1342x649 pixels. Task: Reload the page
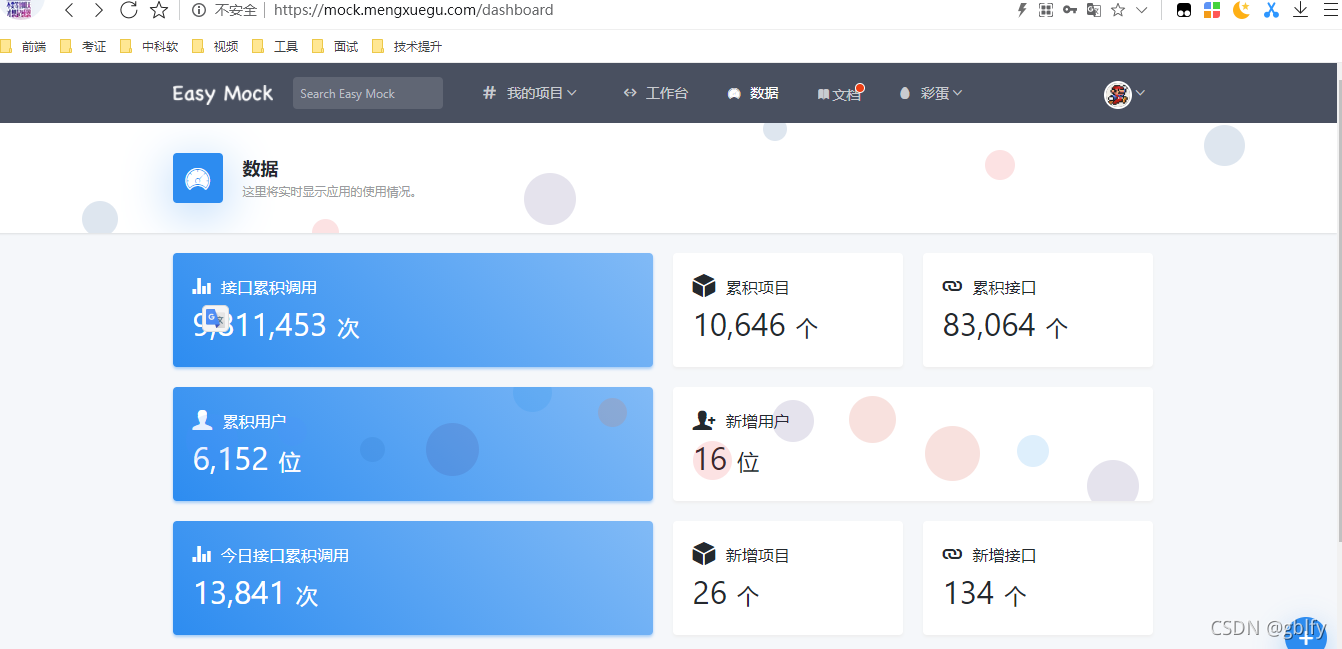point(128,10)
